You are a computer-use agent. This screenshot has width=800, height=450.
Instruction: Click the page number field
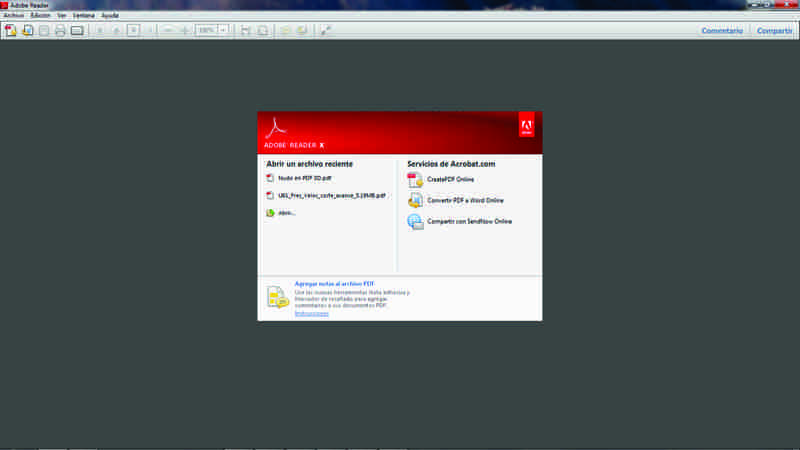pyautogui.click(x=133, y=31)
